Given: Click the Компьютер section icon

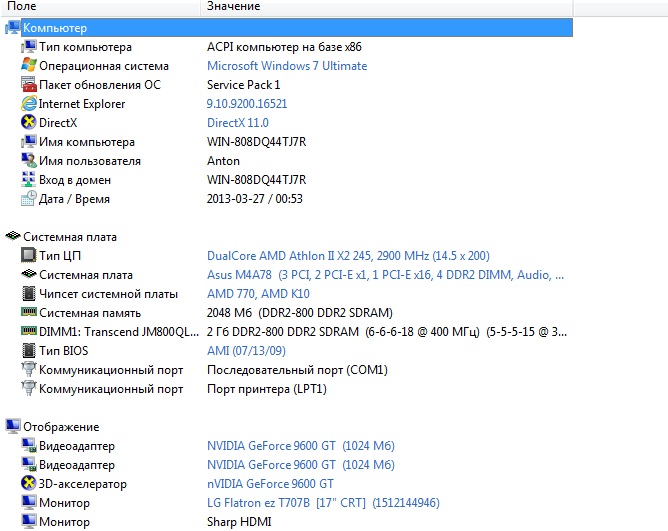Looking at the screenshot, I should click(x=13, y=29).
